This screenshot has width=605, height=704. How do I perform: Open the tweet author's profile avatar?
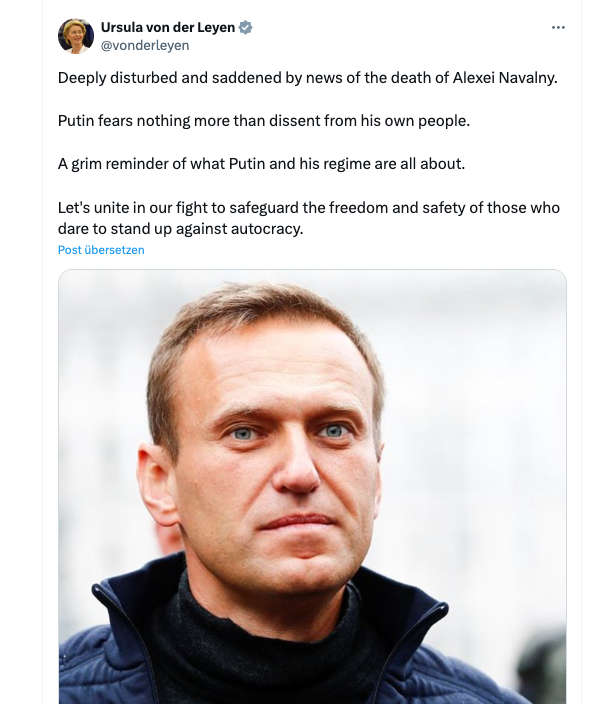click(x=74, y=35)
